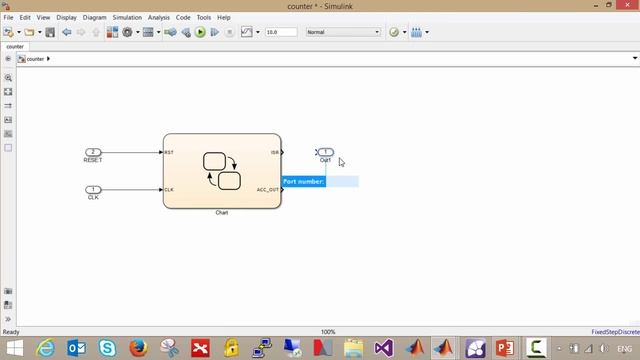
Task: Open the Diagram menu
Action: click(94, 18)
